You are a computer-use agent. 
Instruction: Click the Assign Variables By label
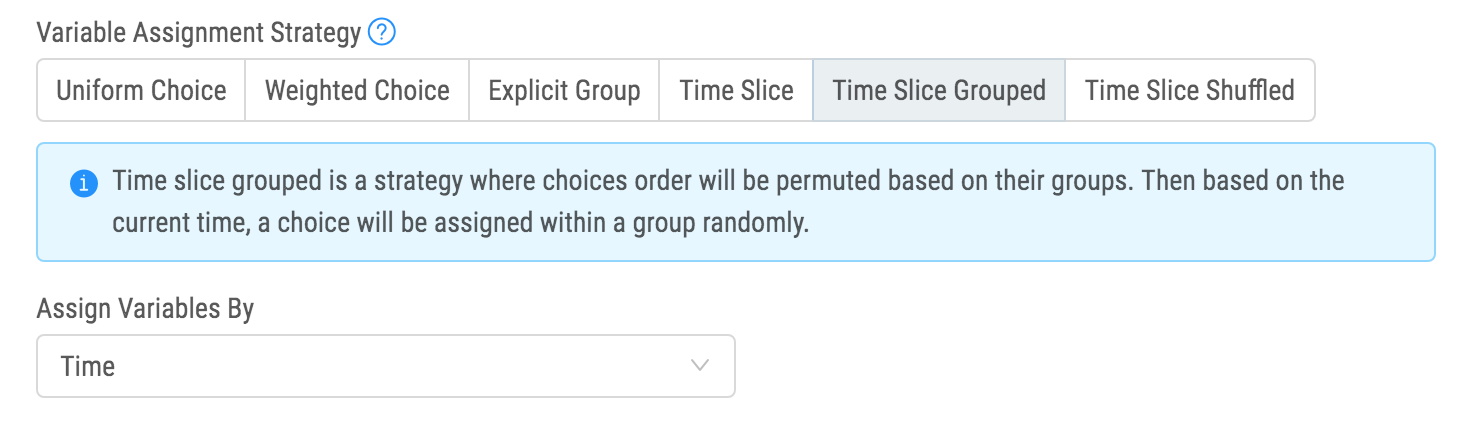click(x=145, y=309)
